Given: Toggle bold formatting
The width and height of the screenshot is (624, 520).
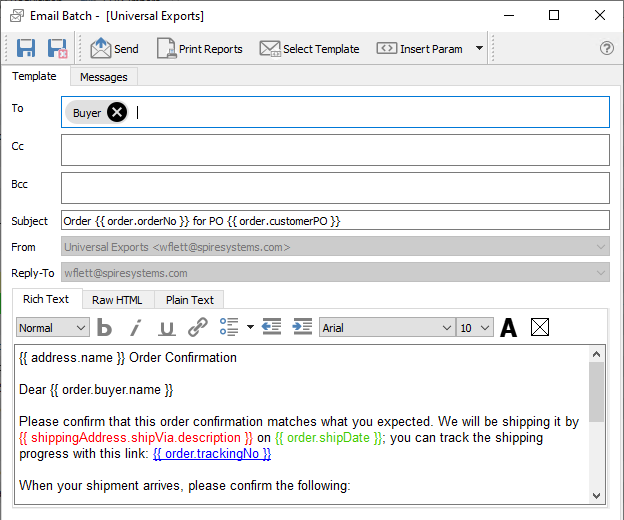Looking at the screenshot, I should (104, 328).
